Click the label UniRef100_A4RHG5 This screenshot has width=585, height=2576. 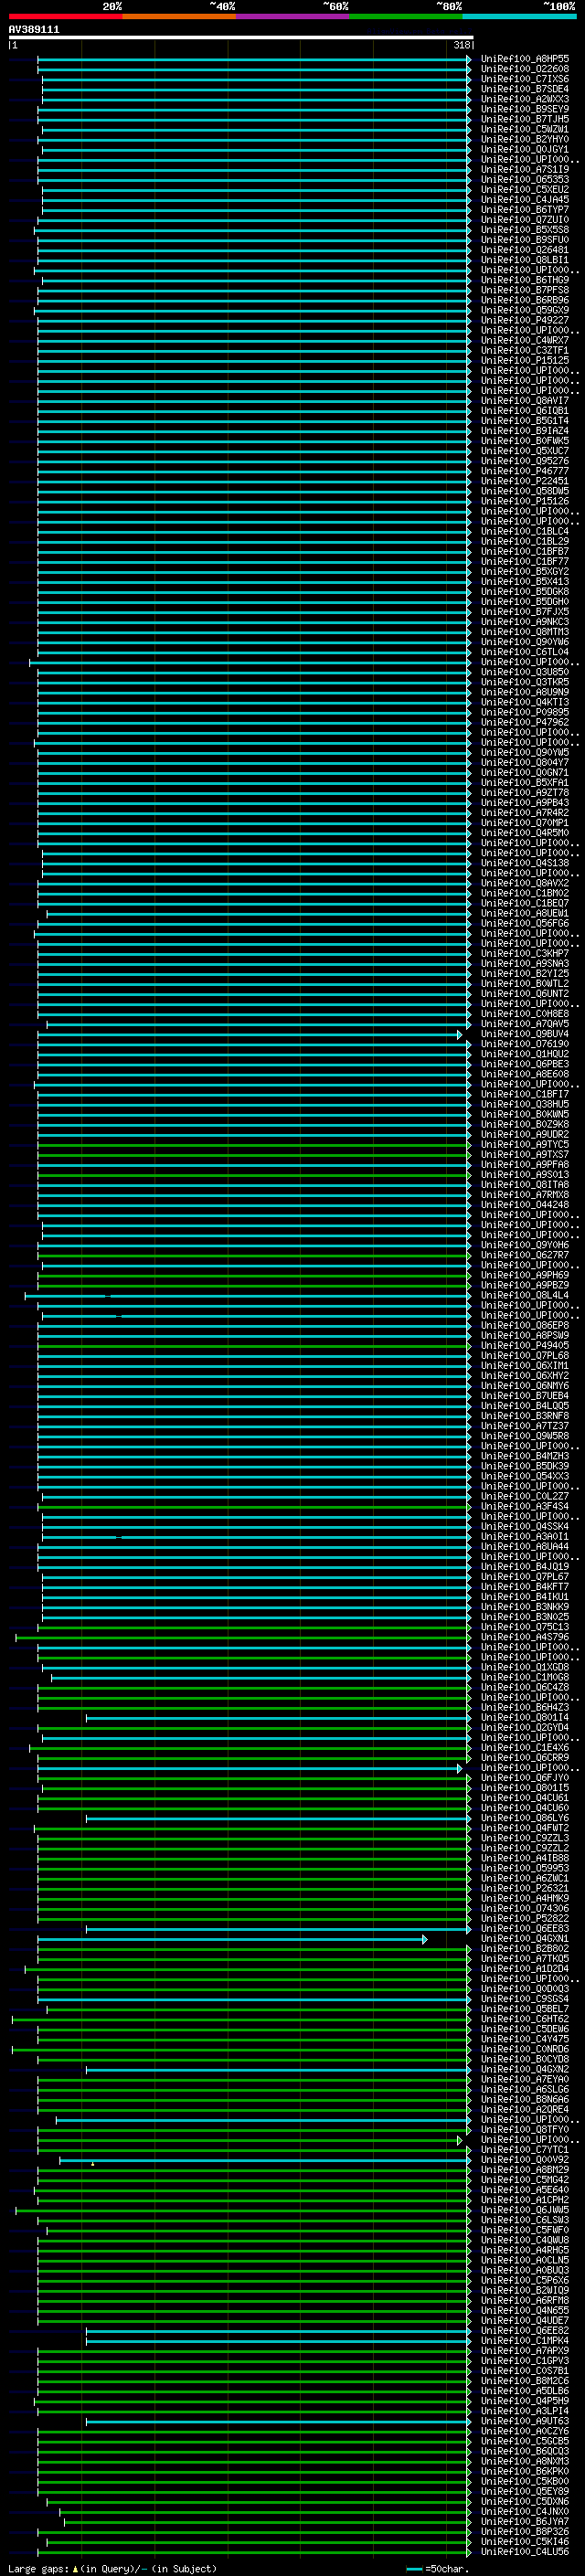[x=525, y=2249]
